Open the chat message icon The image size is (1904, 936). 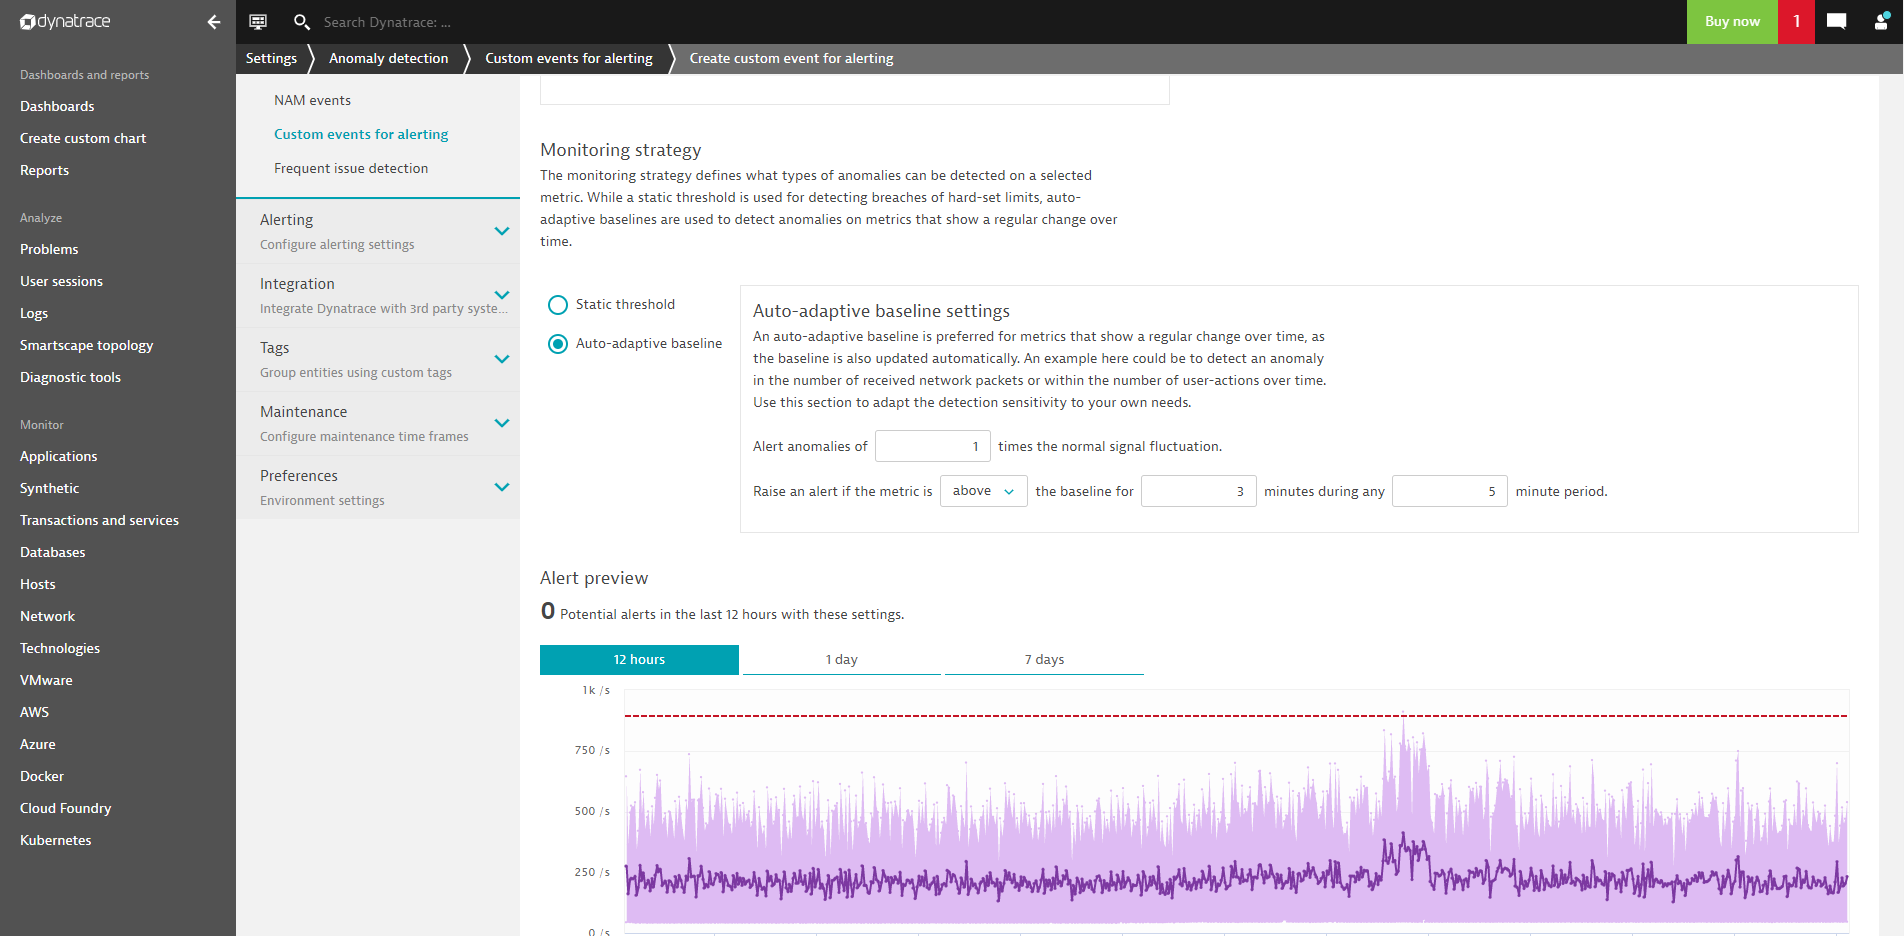[x=1836, y=22]
